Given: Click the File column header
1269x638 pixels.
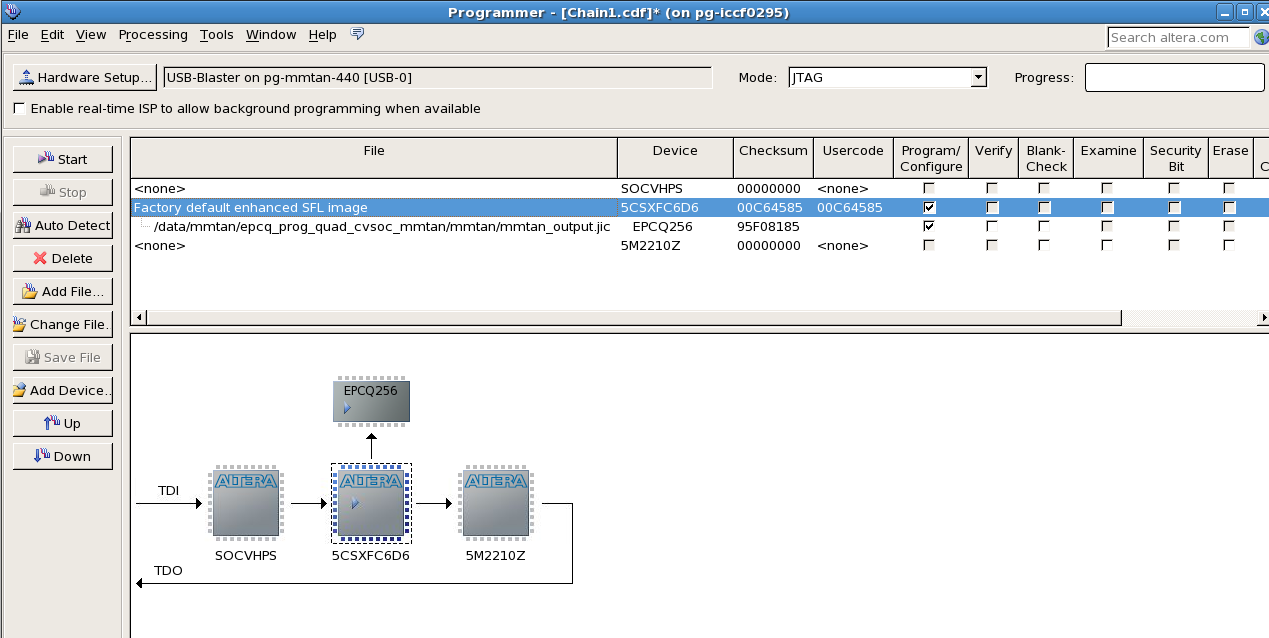Looking at the screenshot, I should 374,158.
